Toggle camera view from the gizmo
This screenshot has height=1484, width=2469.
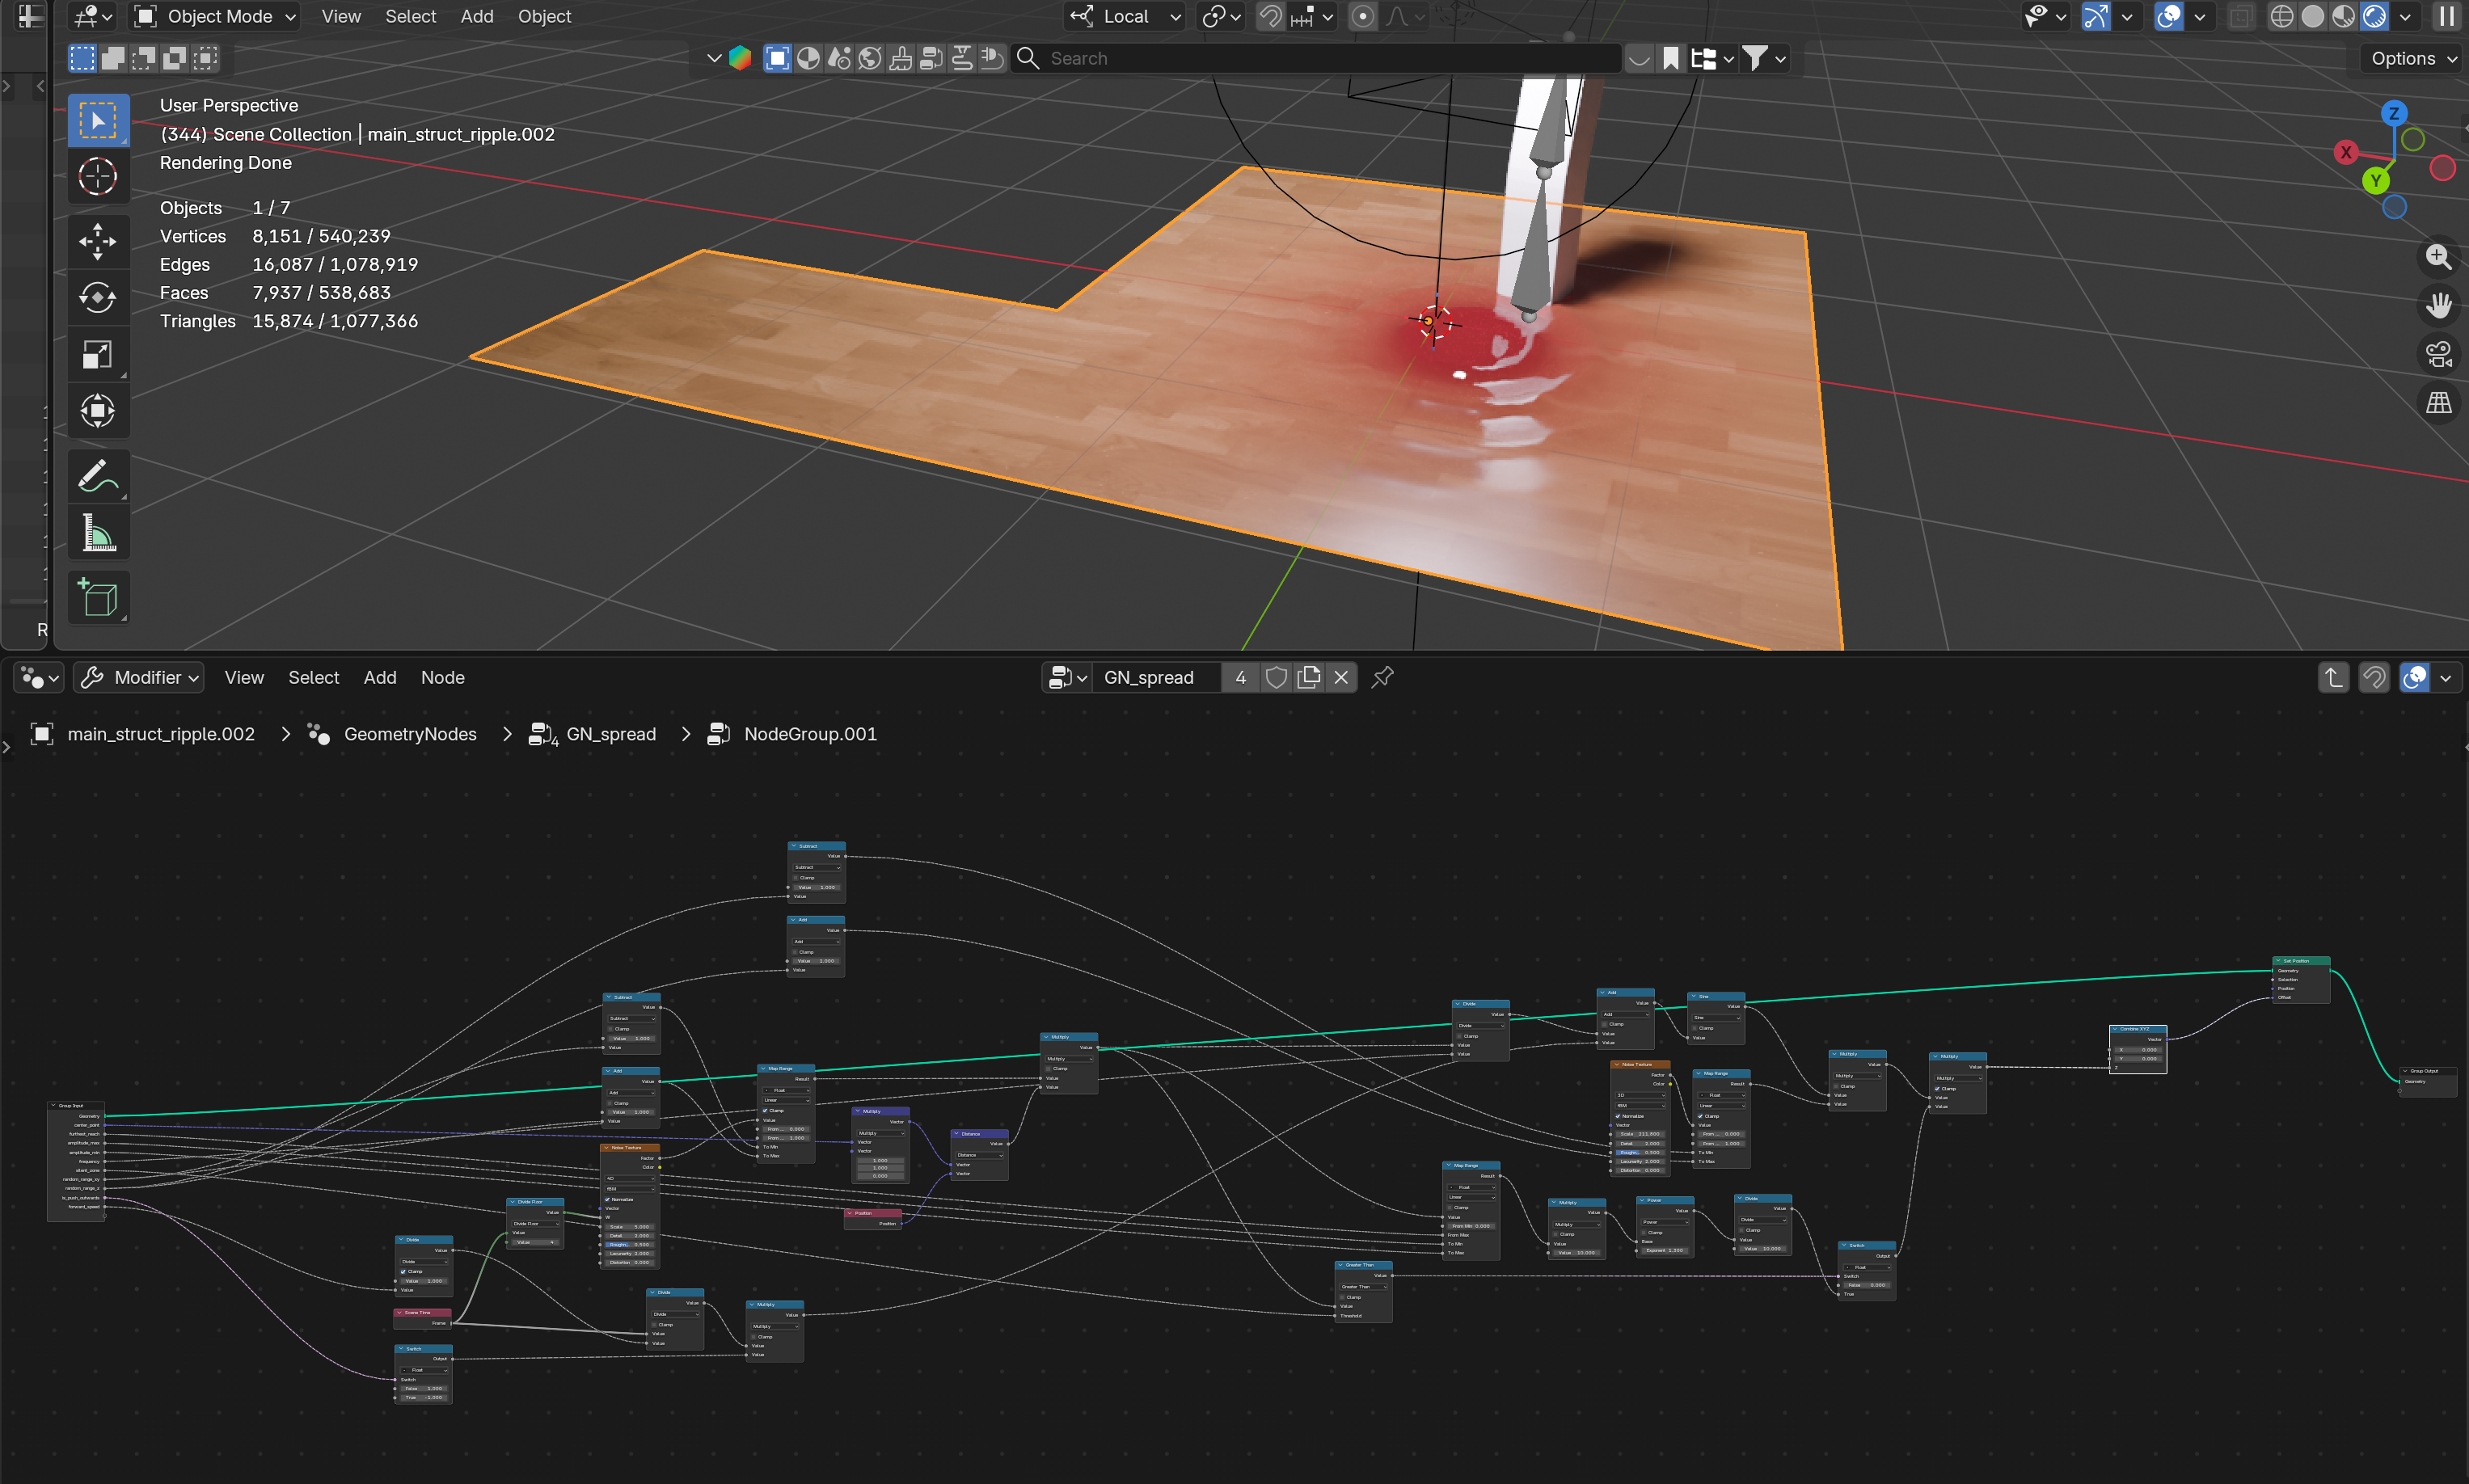coord(2438,354)
